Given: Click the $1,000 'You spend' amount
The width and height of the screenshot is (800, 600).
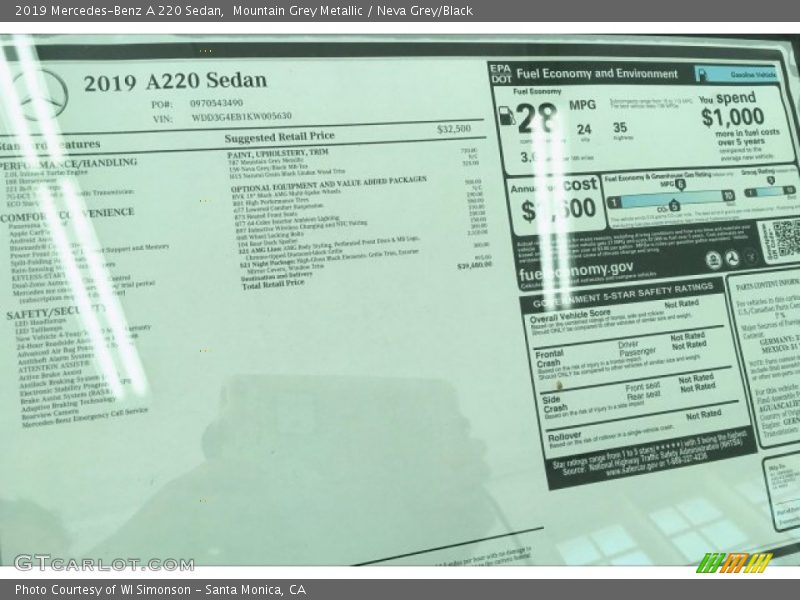Looking at the screenshot, I should pyautogui.click(x=733, y=117).
